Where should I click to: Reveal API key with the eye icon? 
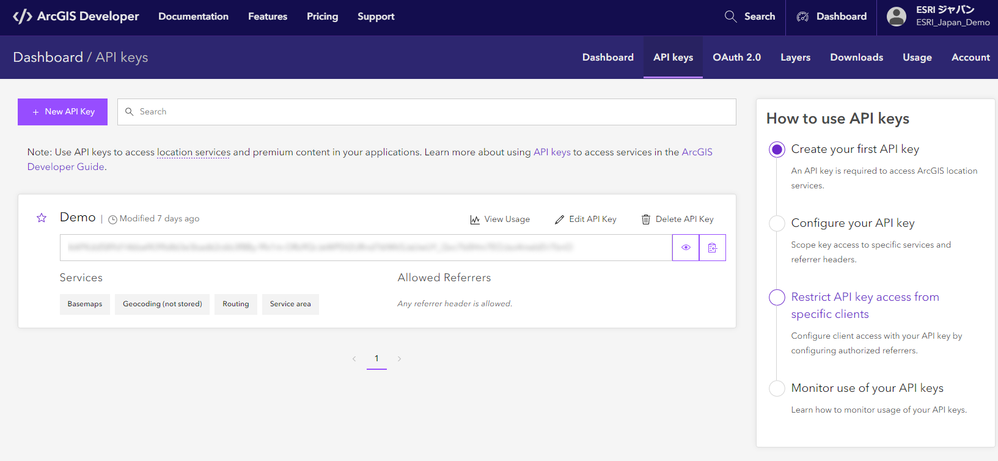[685, 248]
